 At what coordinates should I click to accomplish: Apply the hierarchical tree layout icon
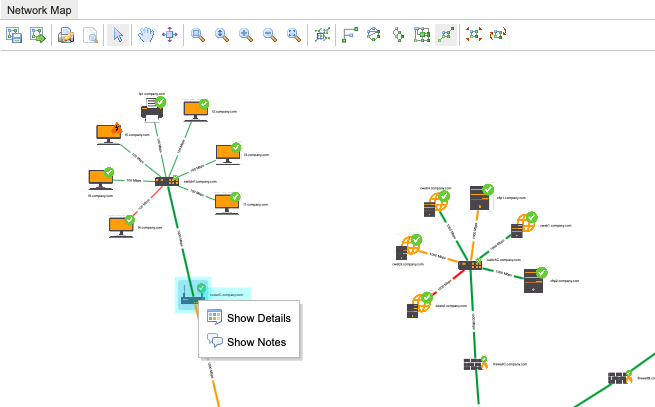coord(398,35)
